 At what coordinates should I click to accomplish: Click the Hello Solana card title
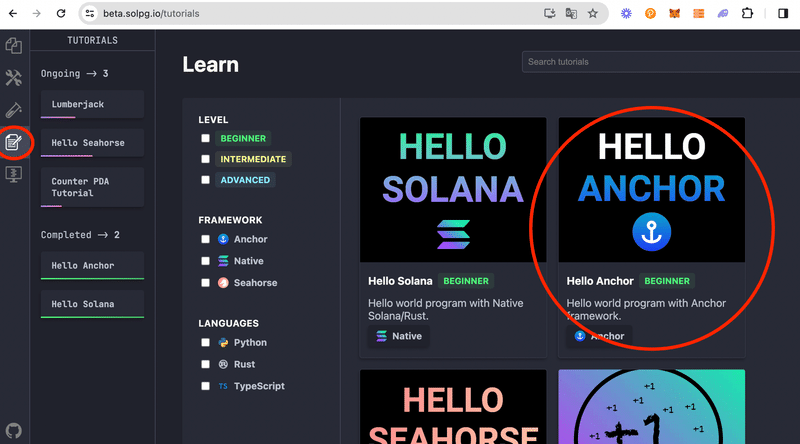click(x=400, y=281)
